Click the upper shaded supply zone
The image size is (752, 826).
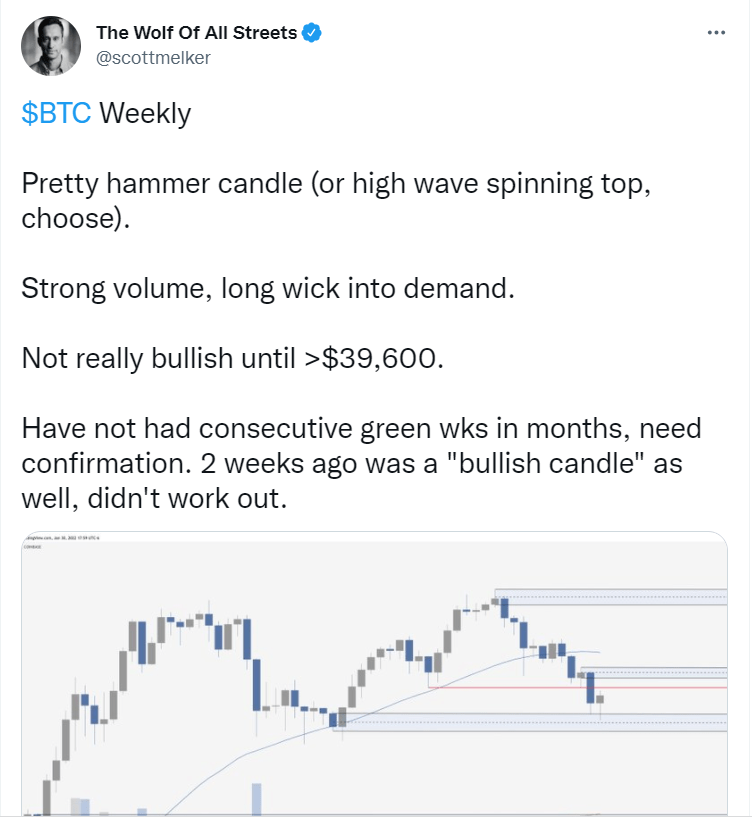pos(611,597)
